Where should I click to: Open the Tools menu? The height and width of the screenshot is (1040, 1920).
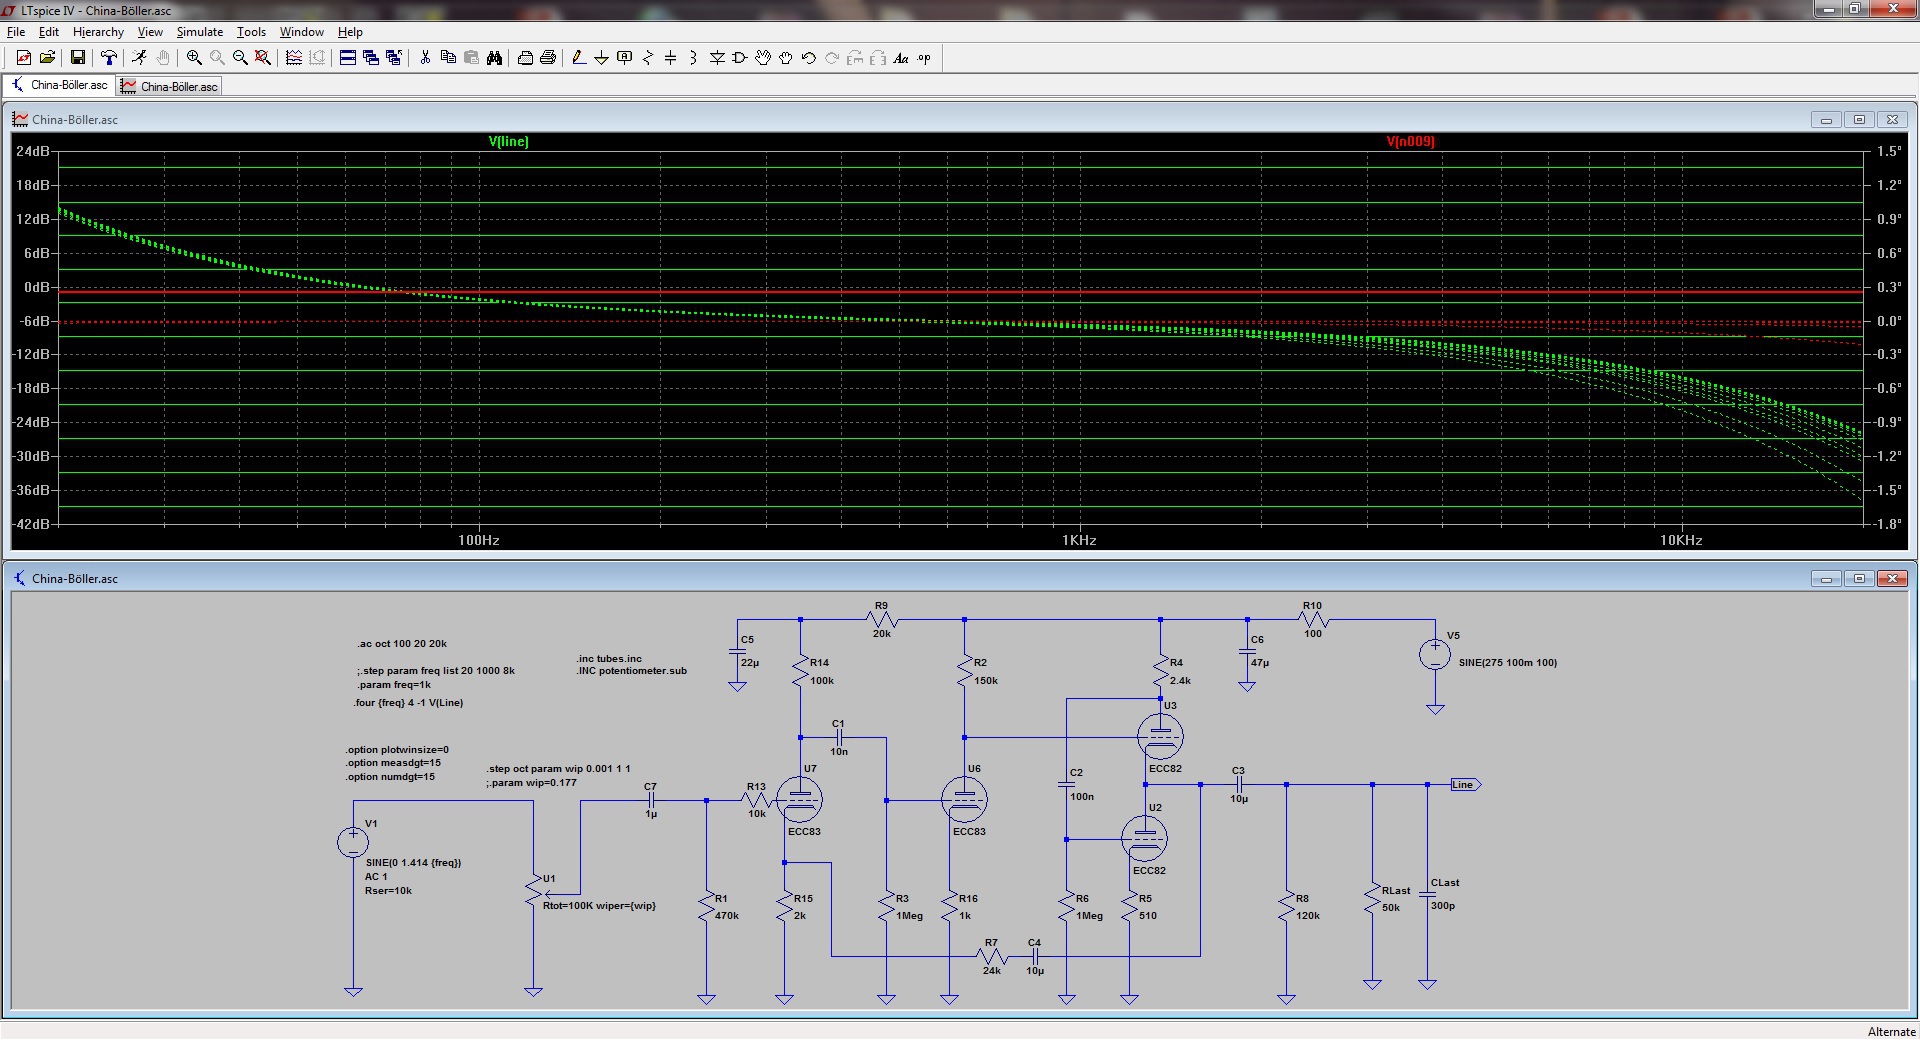tap(251, 32)
